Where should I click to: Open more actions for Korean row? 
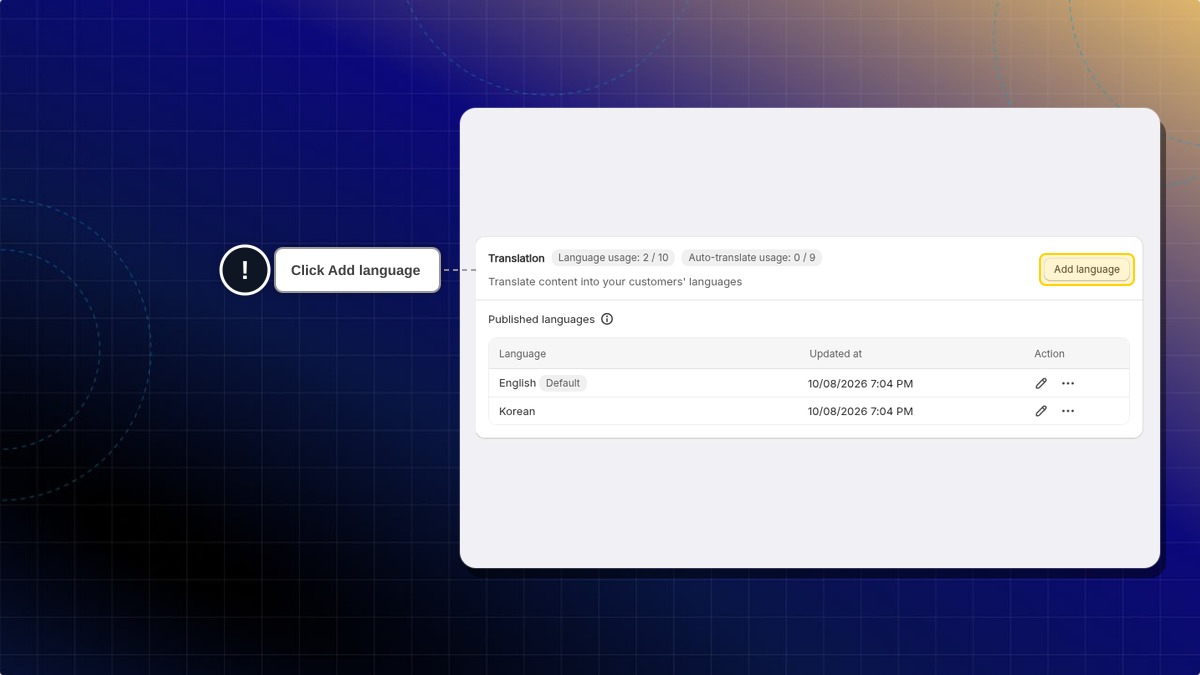coord(1068,411)
